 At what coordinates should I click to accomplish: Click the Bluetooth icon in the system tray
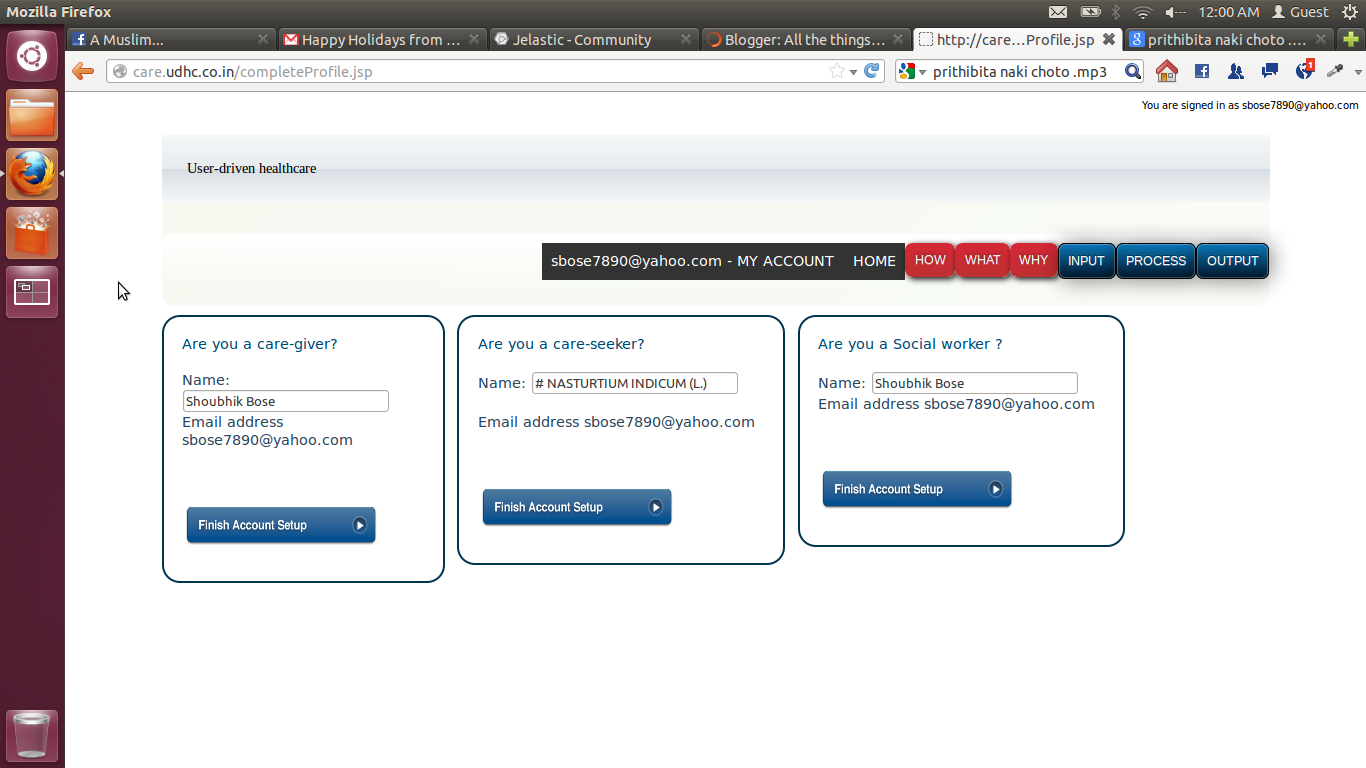pyautogui.click(x=1116, y=11)
